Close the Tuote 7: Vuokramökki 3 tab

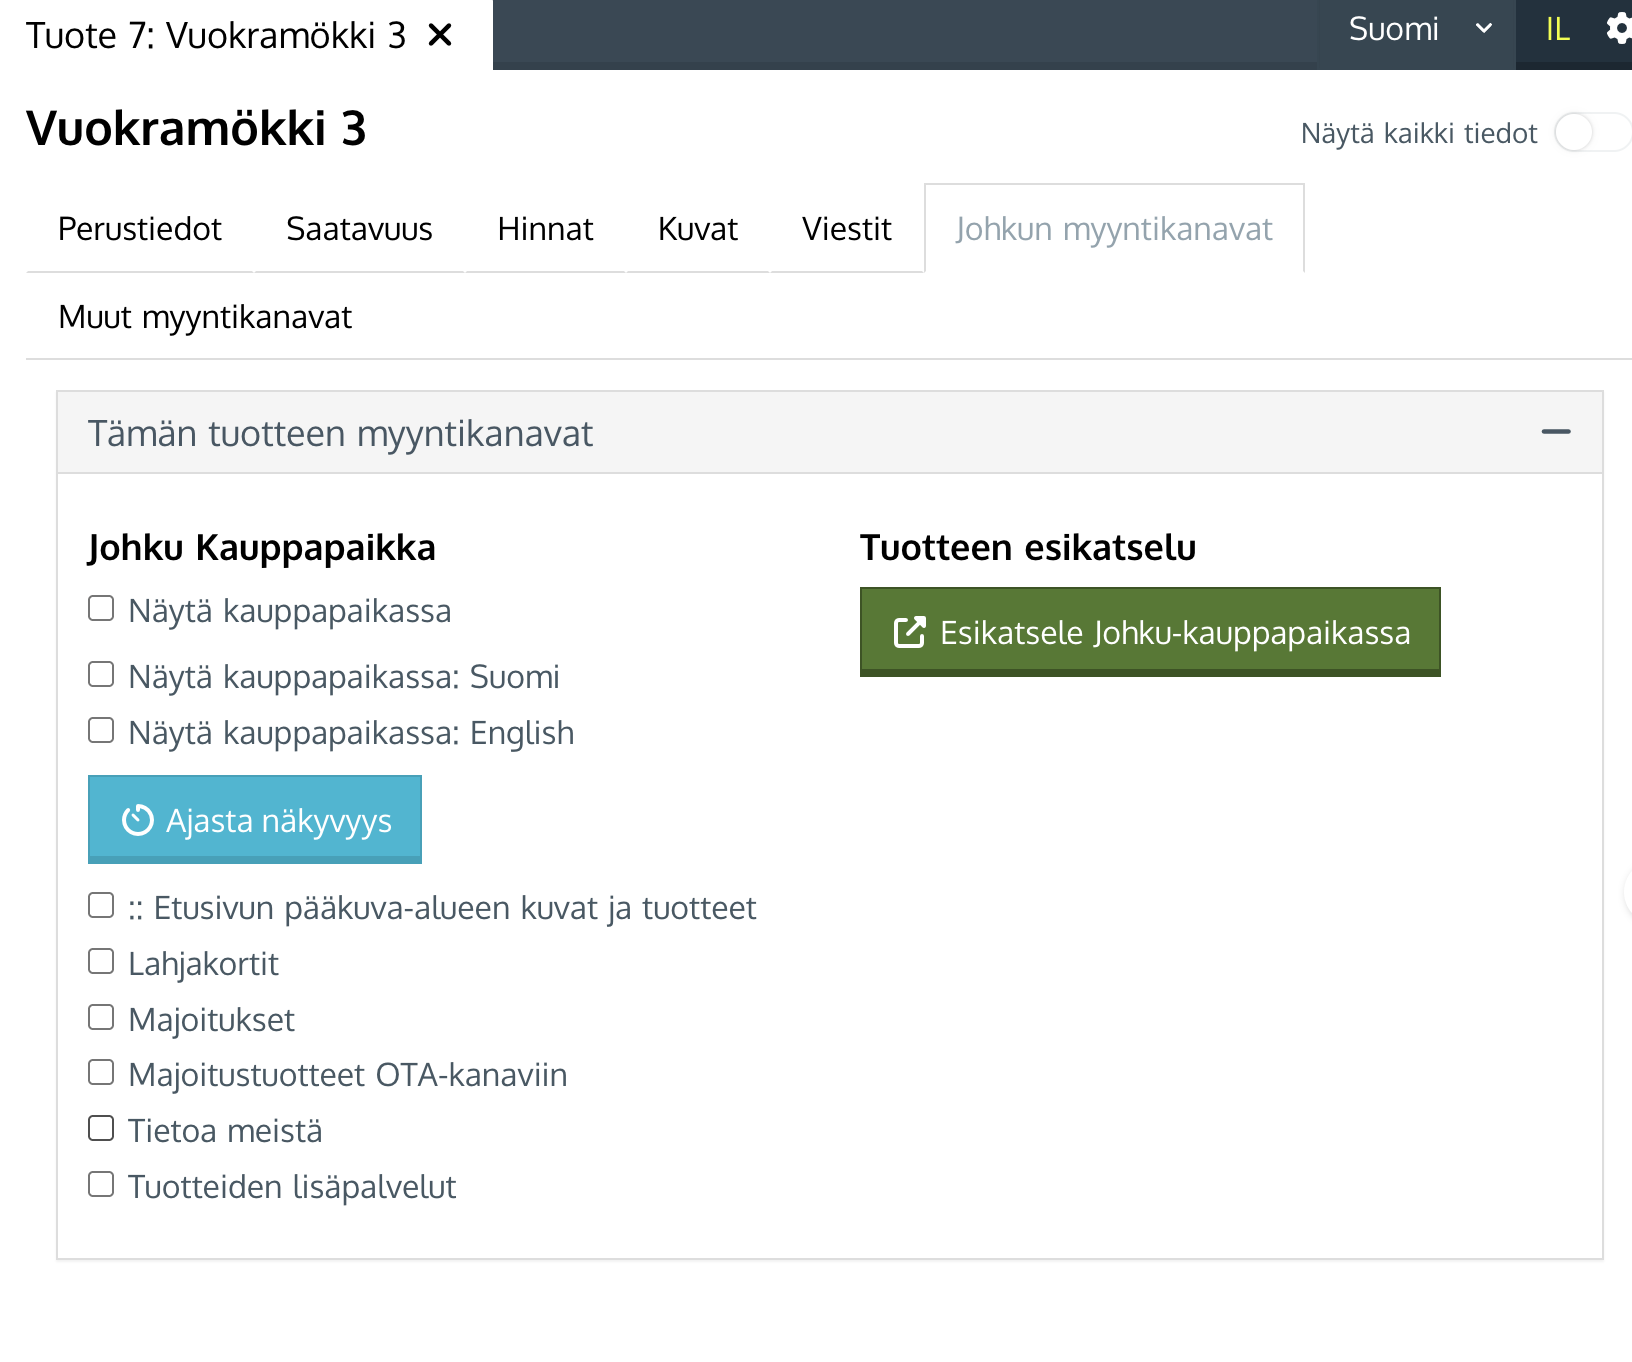440,35
